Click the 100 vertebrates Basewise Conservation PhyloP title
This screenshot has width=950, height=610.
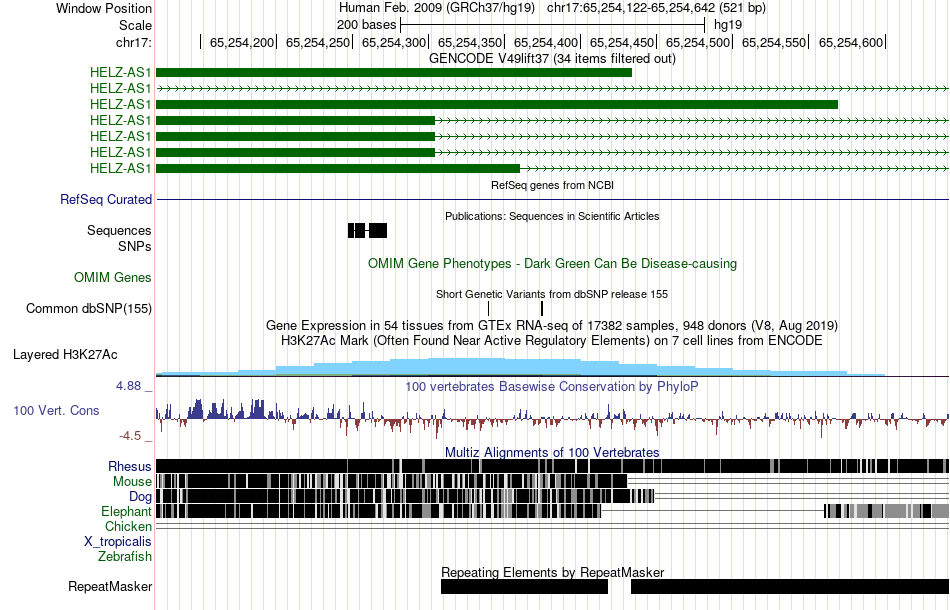(x=552, y=386)
